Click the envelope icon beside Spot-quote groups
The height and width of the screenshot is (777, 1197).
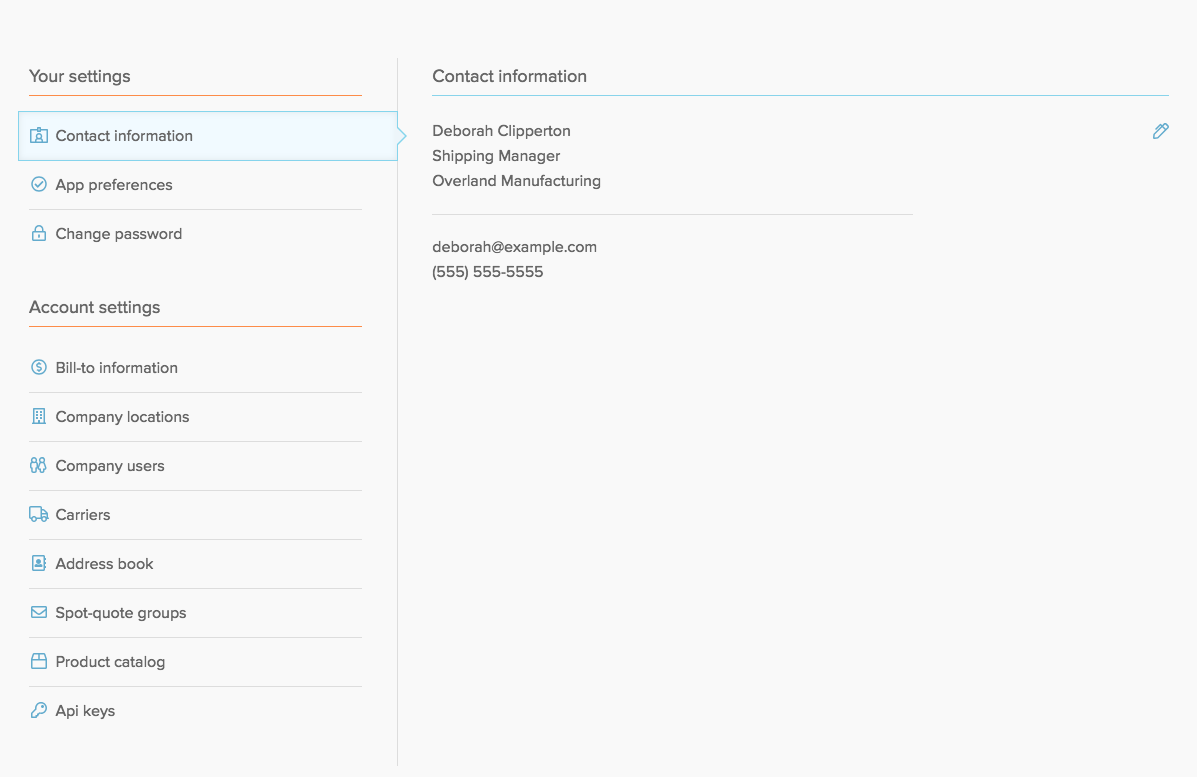tap(38, 612)
